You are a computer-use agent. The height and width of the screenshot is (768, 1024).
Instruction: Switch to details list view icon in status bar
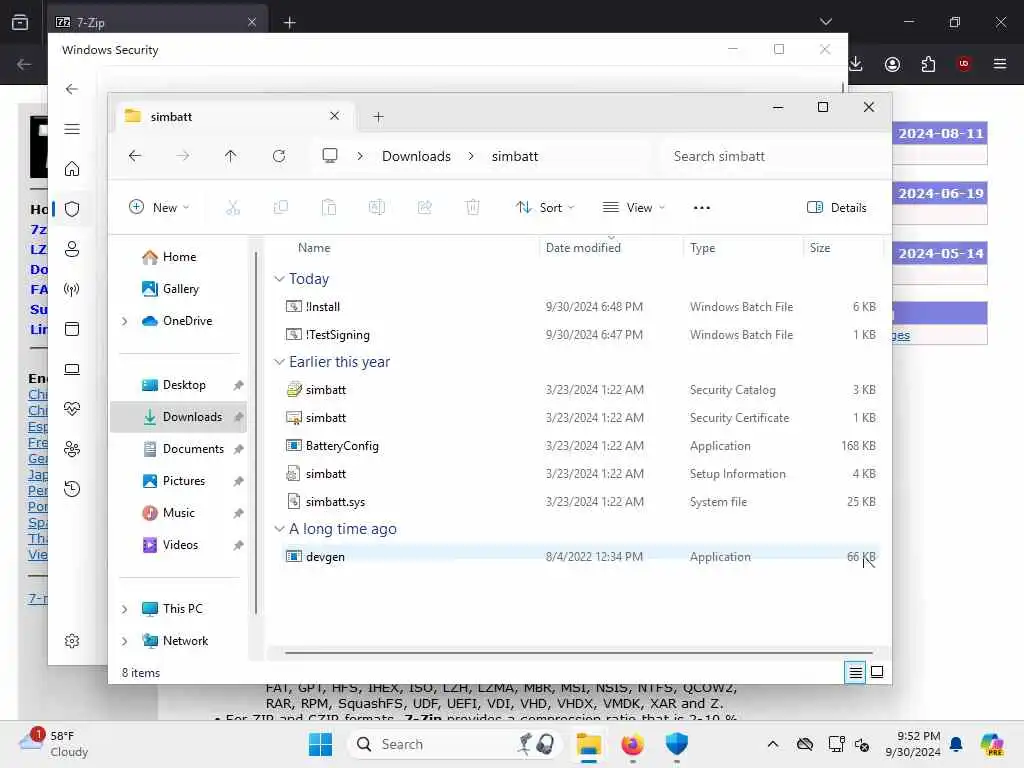(855, 672)
